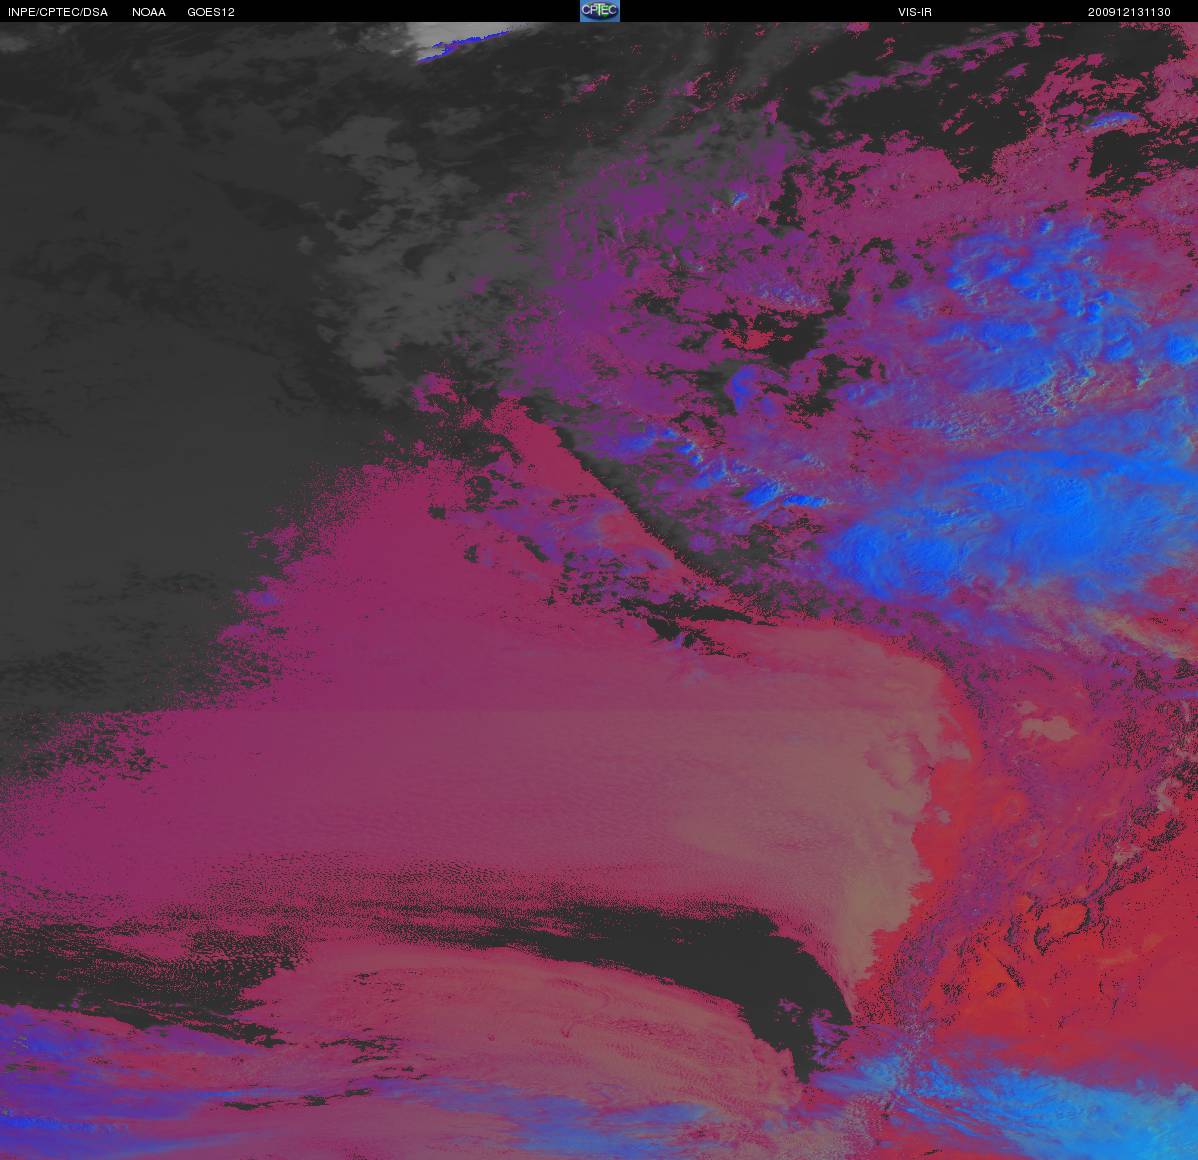Image resolution: width=1198 pixels, height=1160 pixels.
Task: Click the 200912131130 timestamp text
Action: (x=1129, y=12)
